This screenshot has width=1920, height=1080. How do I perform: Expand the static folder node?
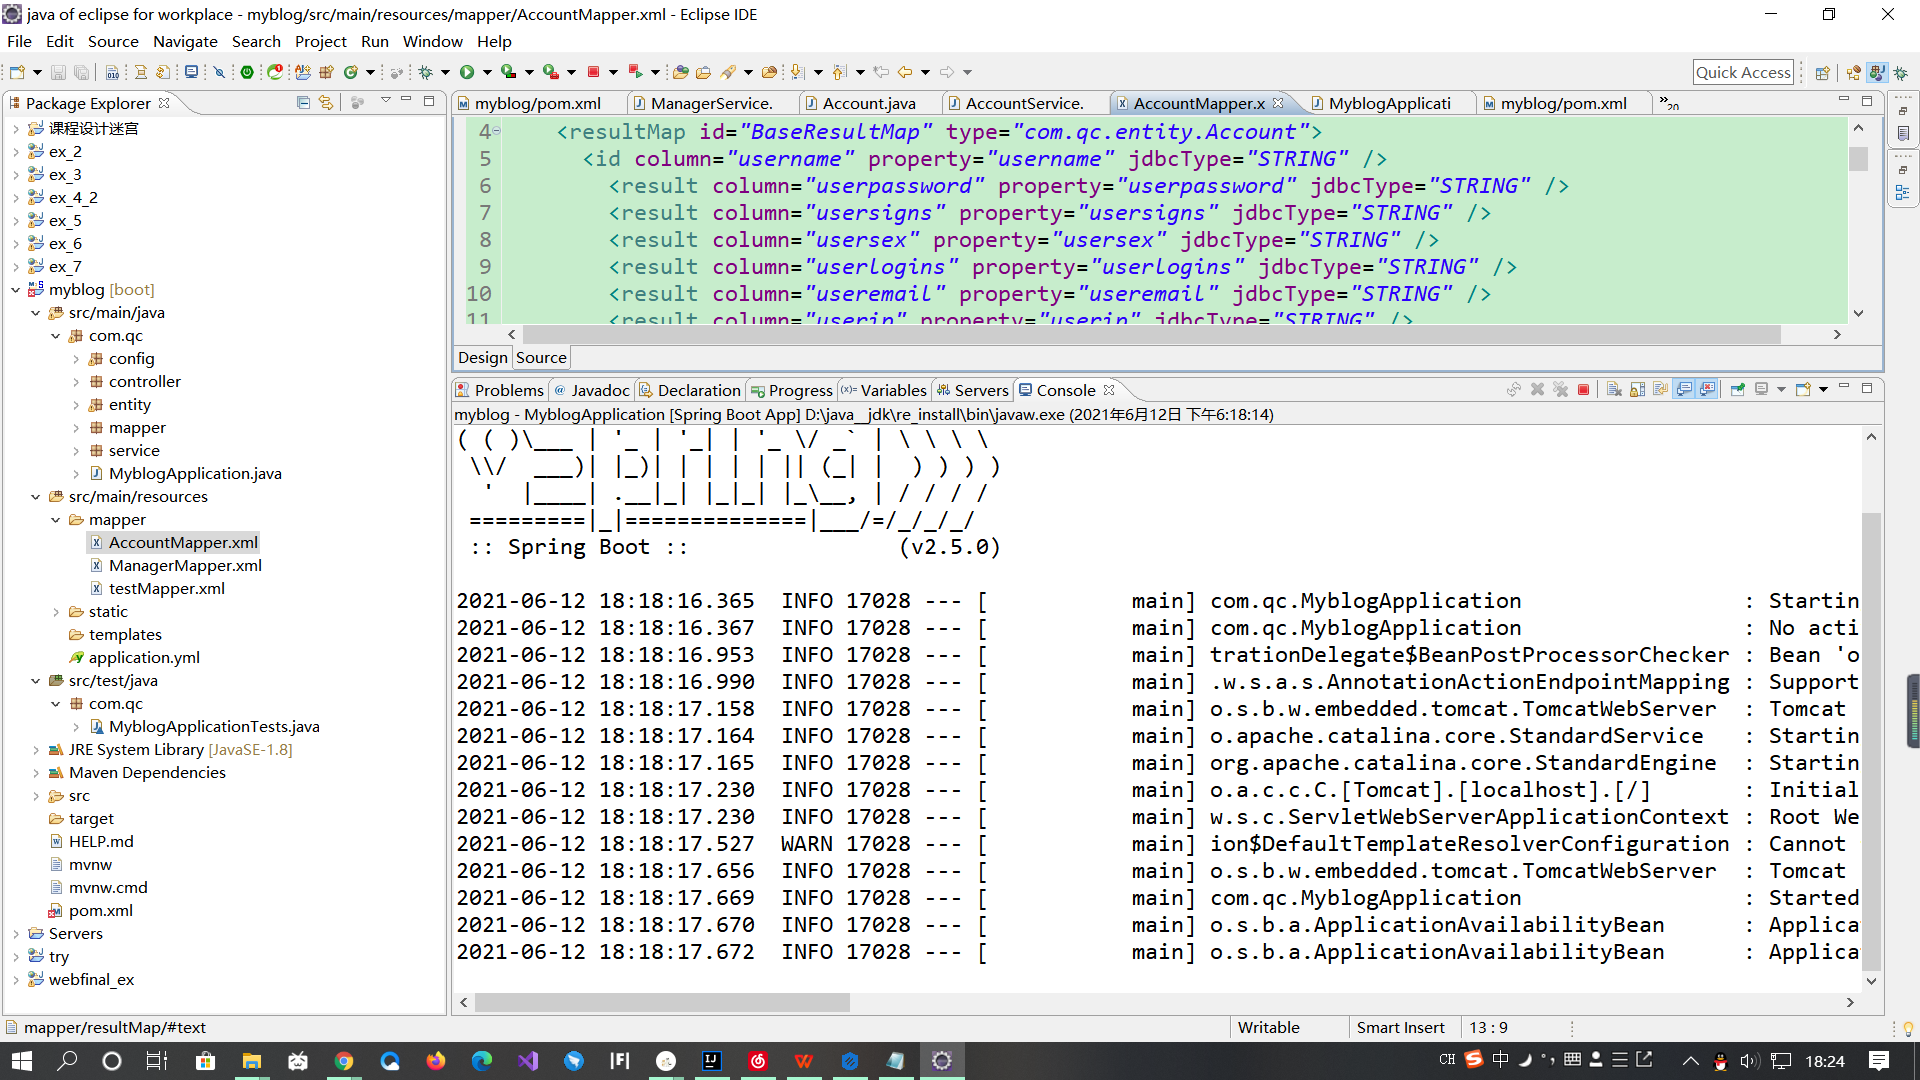[56, 612]
